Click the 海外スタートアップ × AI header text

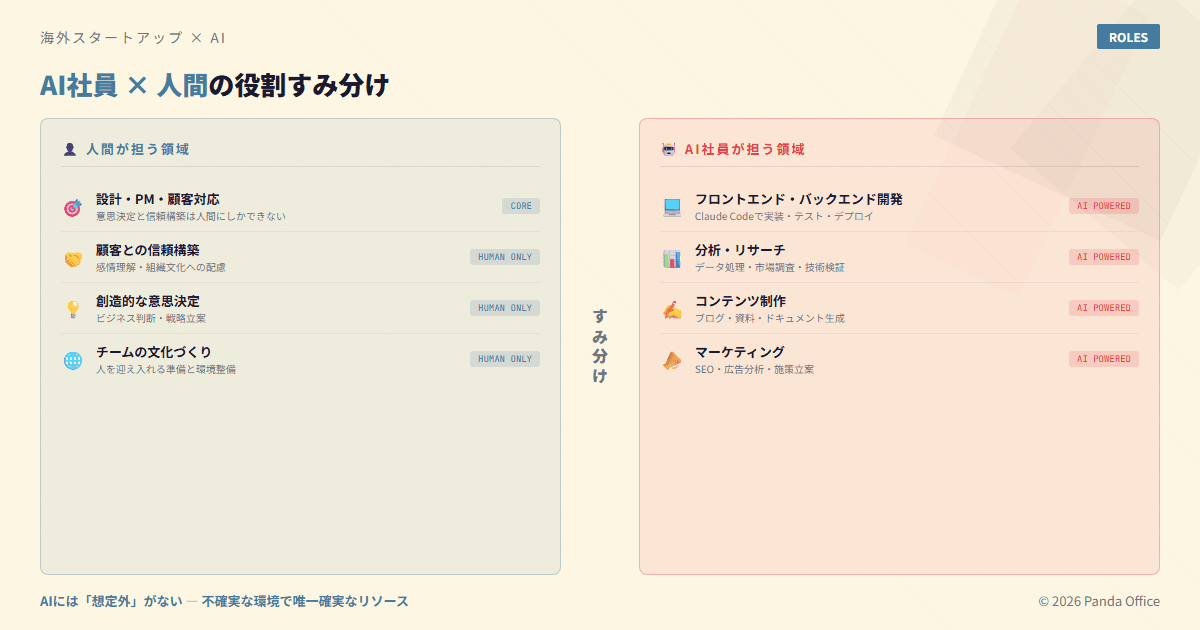click(x=133, y=37)
